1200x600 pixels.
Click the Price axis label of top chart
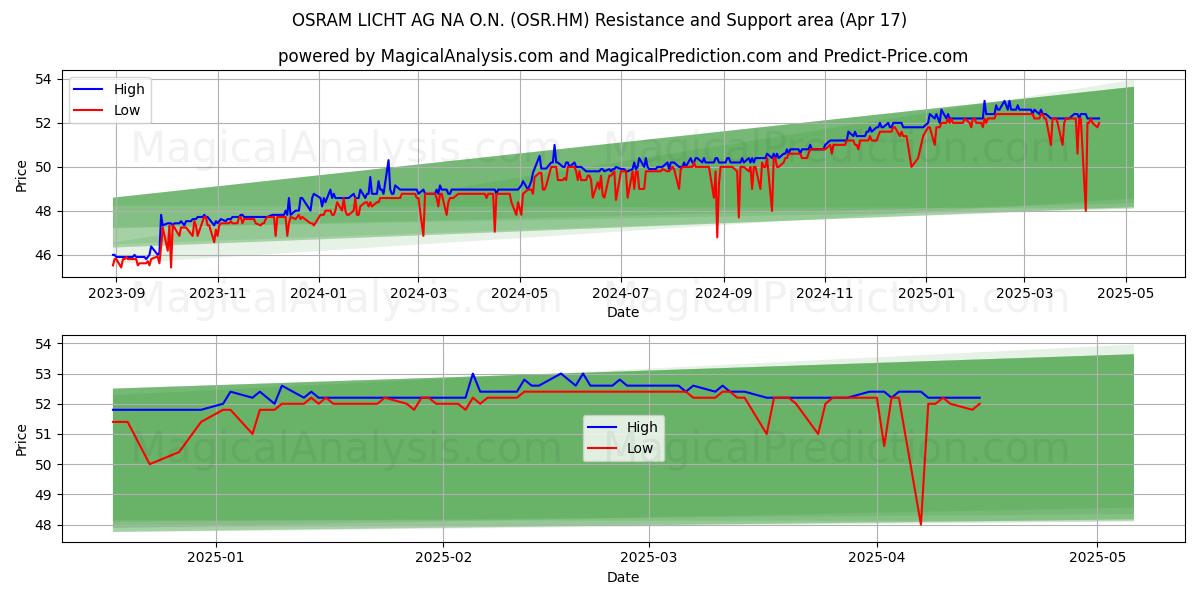coord(22,176)
